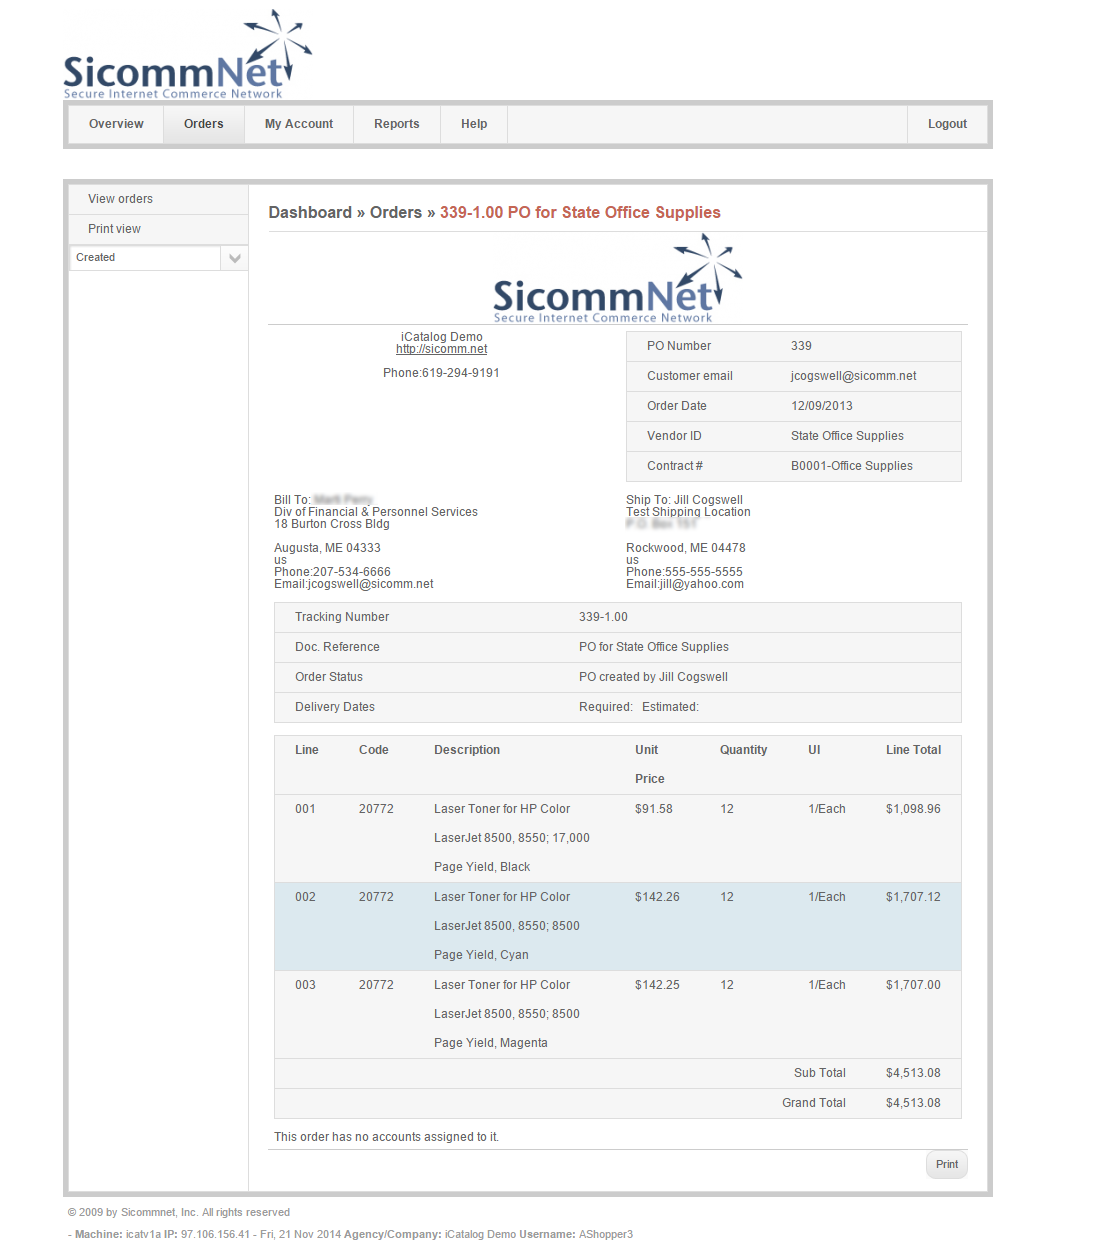Click Vendor ID State Office Supplies value
Image resolution: width=1097 pixels, height=1258 pixels.
point(847,436)
